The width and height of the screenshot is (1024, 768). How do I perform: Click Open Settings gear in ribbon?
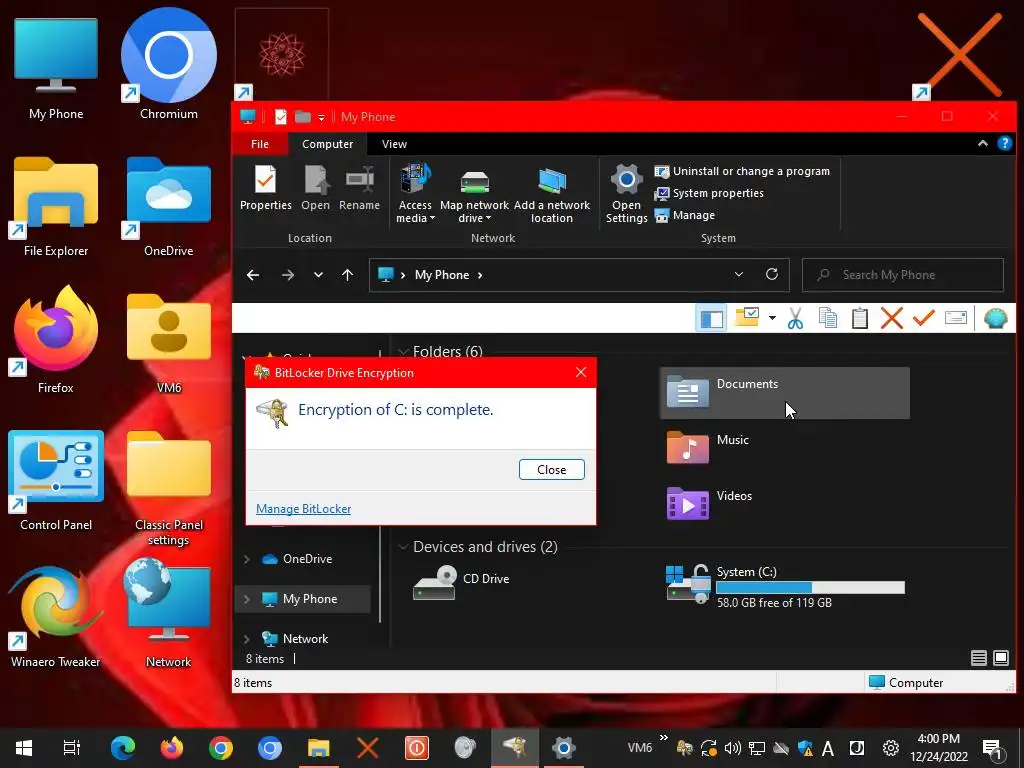point(626,194)
